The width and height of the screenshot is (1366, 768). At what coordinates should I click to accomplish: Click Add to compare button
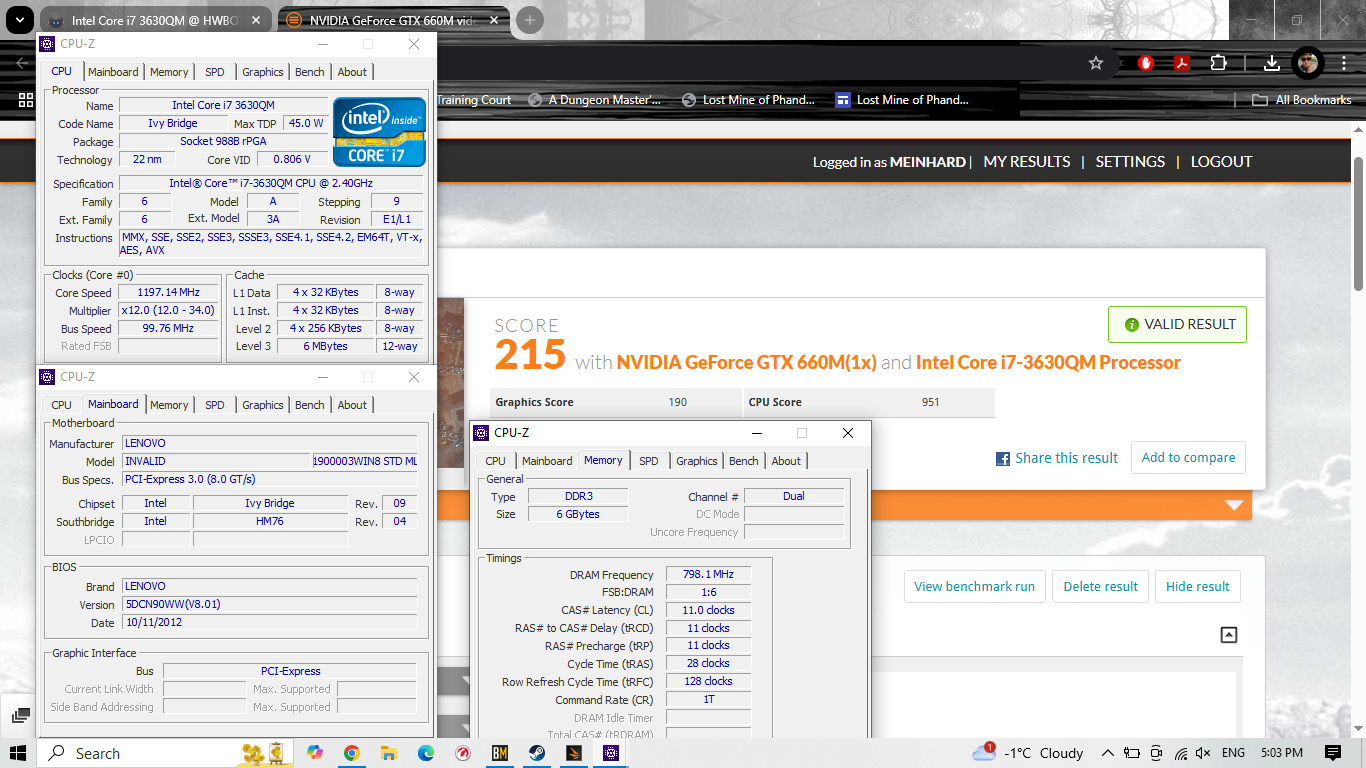point(1188,458)
